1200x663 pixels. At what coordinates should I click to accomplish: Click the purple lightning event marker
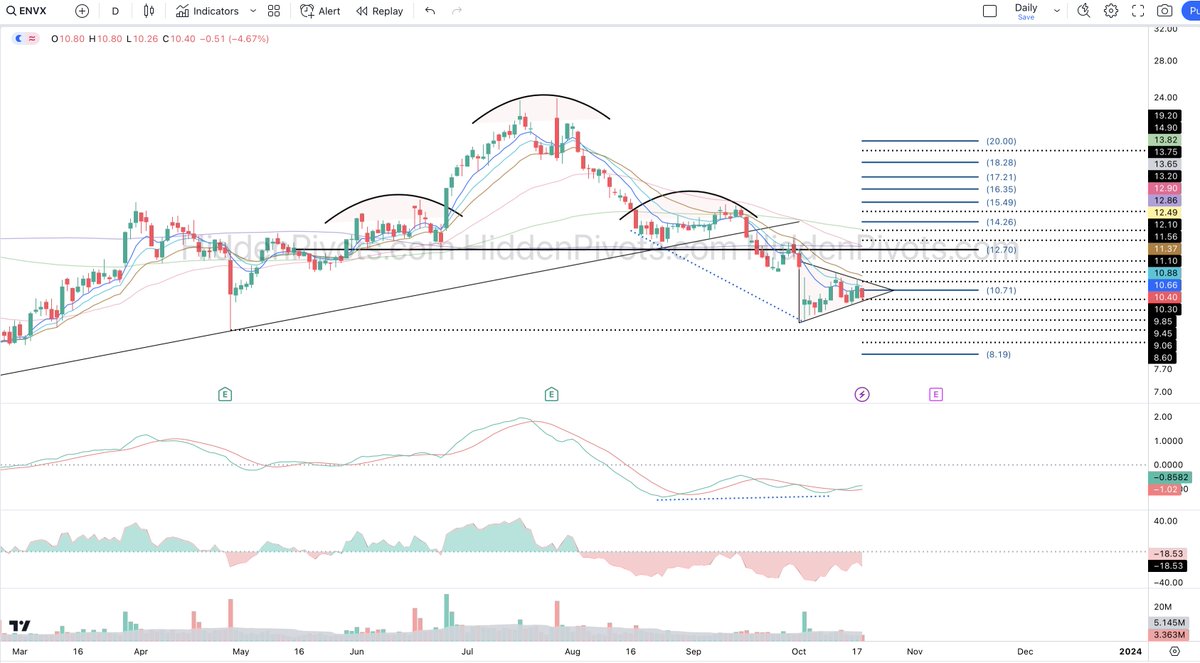[x=862, y=394]
